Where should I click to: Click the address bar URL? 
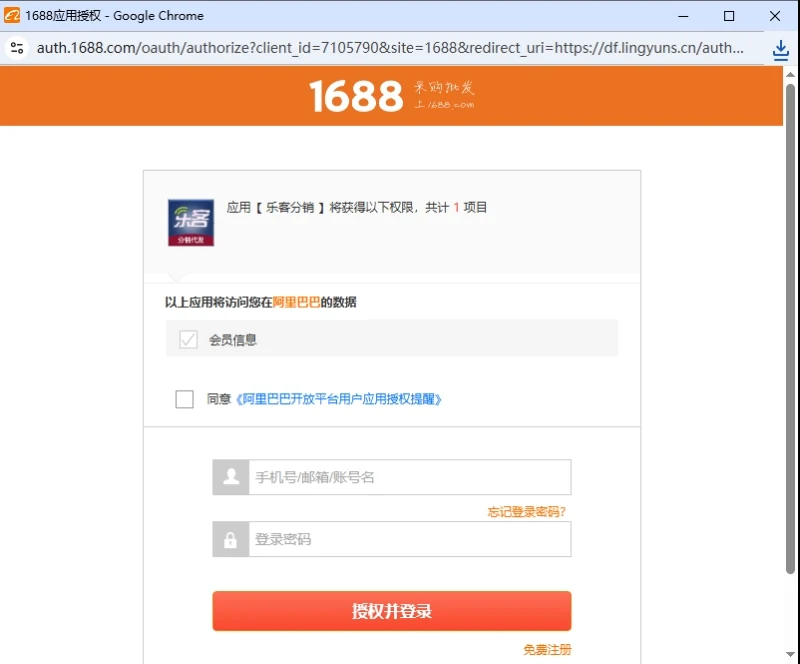click(390, 48)
